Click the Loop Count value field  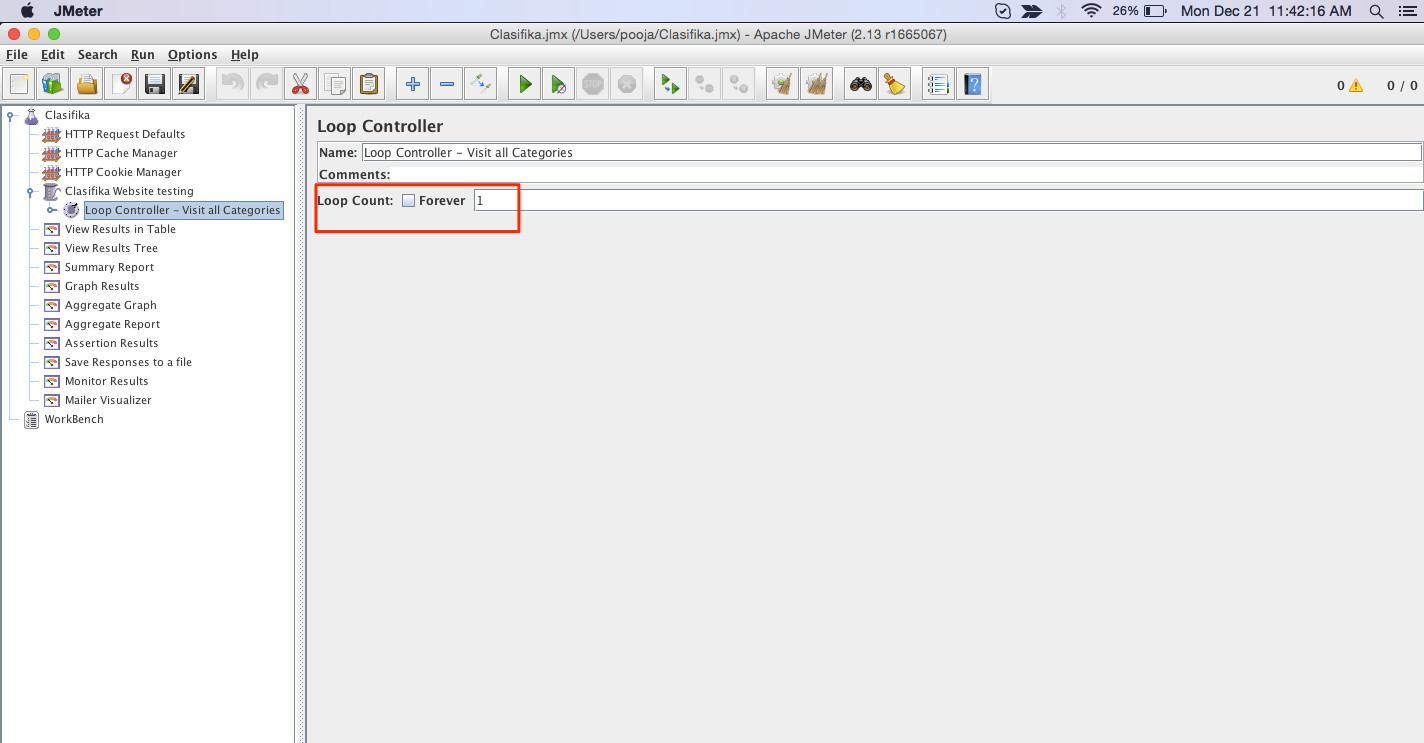pos(948,201)
